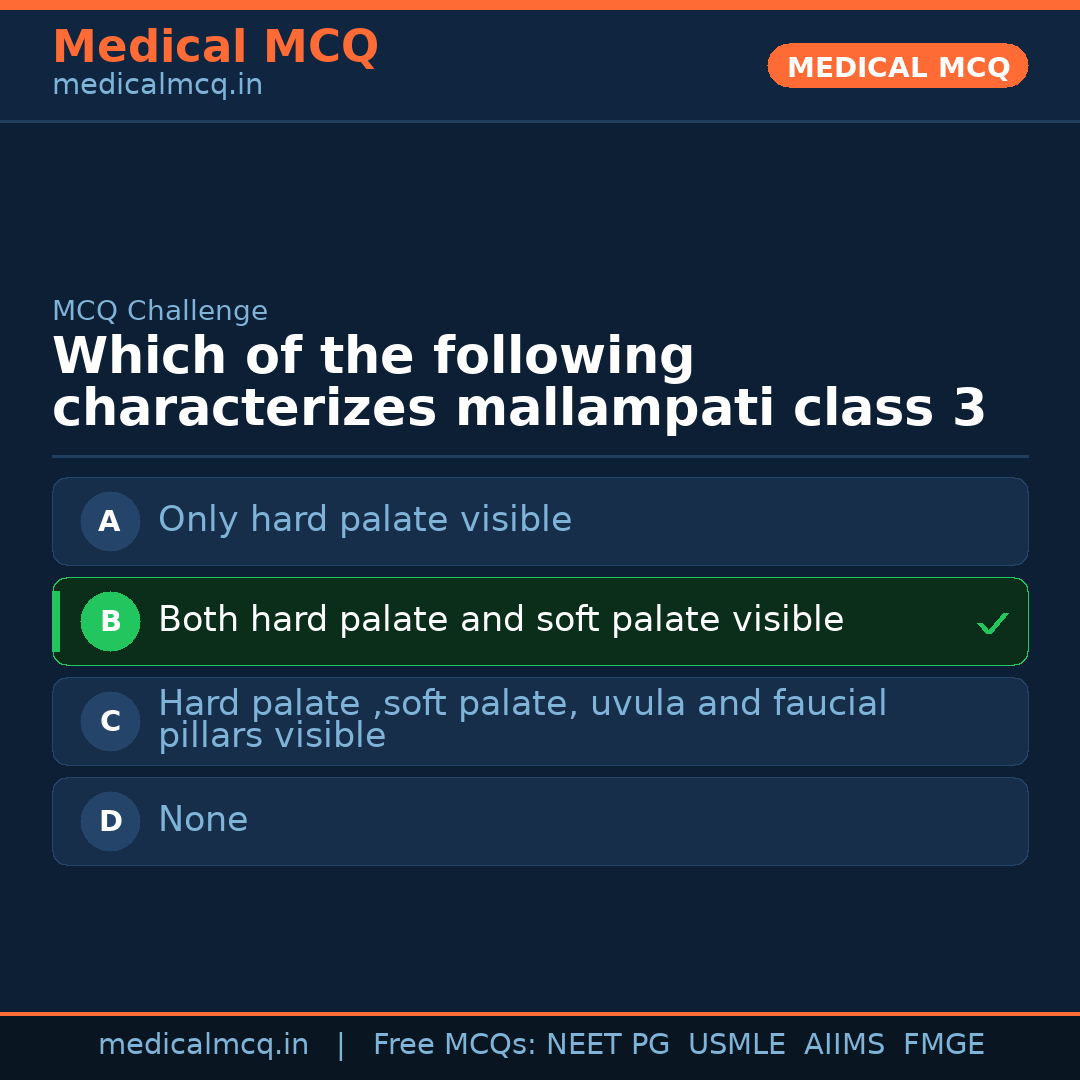The width and height of the screenshot is (1080, 1080).
Task: Click the circular C option badge
Action: (110, 721)
